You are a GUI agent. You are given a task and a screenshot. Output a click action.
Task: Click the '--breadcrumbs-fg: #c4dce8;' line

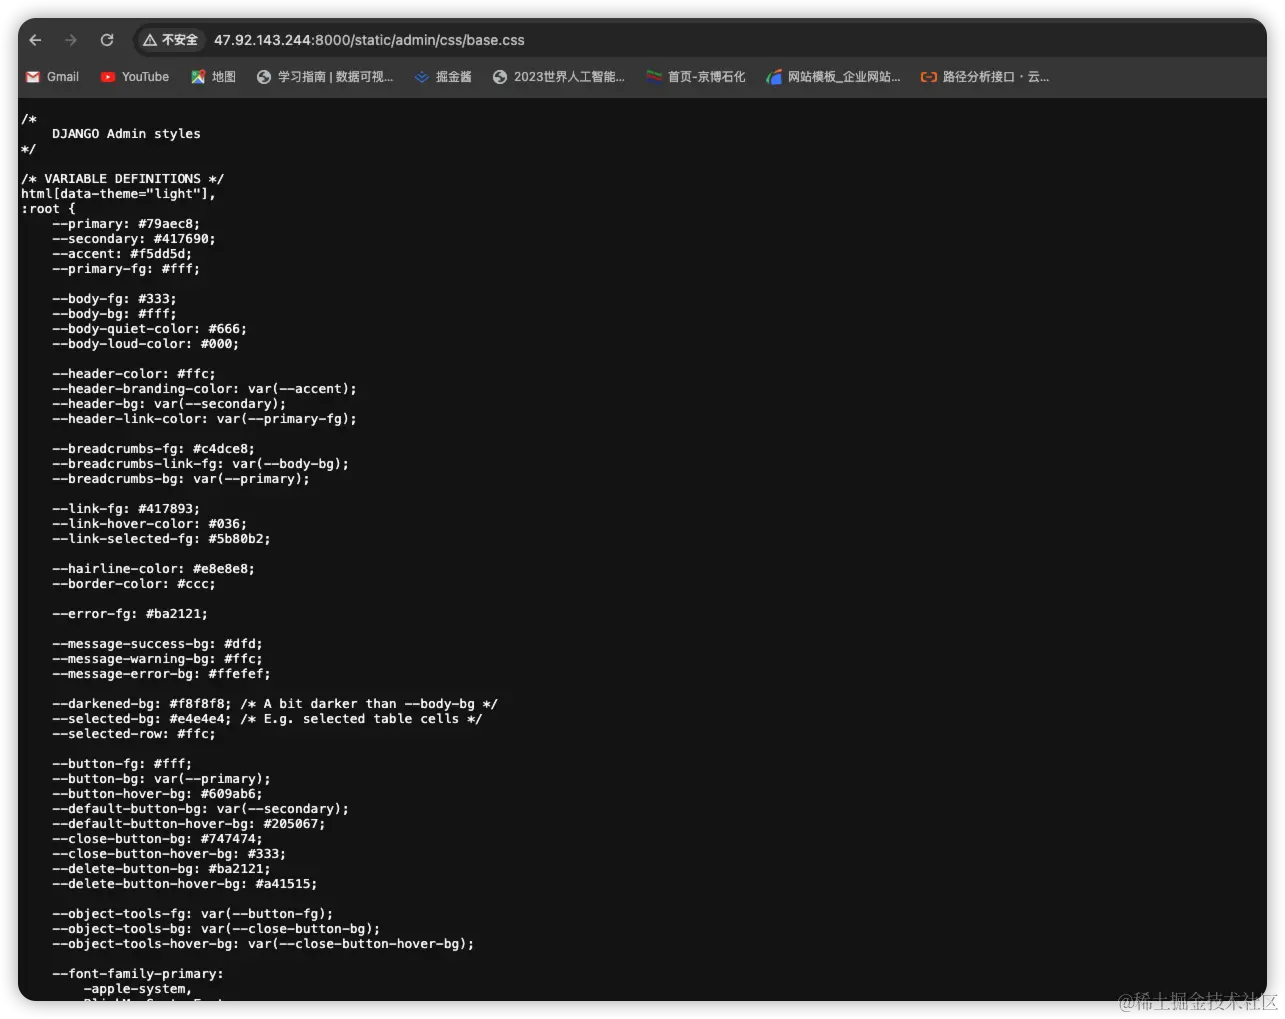click(x=153, y=449)
